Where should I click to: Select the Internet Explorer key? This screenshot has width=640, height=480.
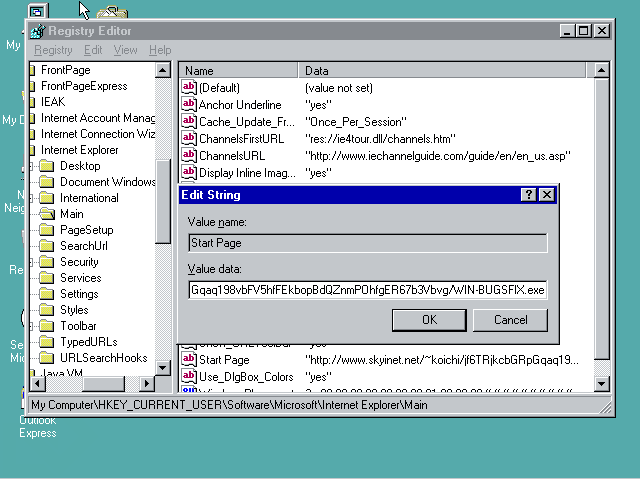tap(80, 150)
